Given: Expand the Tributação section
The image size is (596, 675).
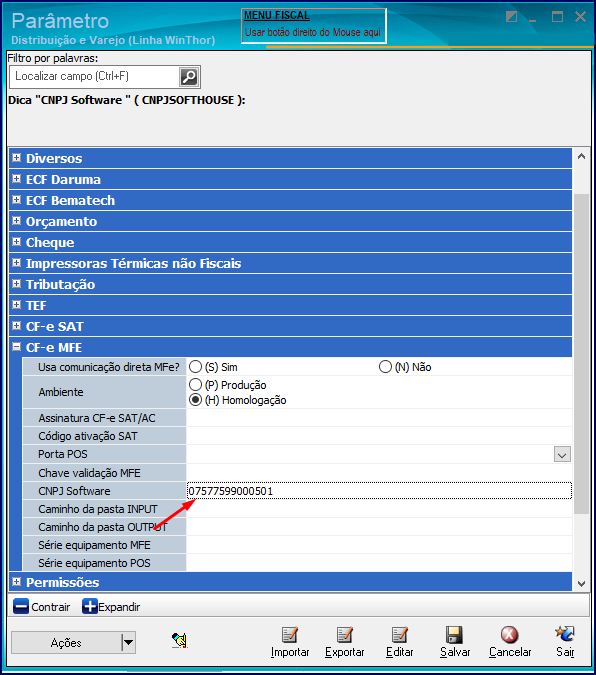Looking at the screenshot, I should [x=16, y=284].
